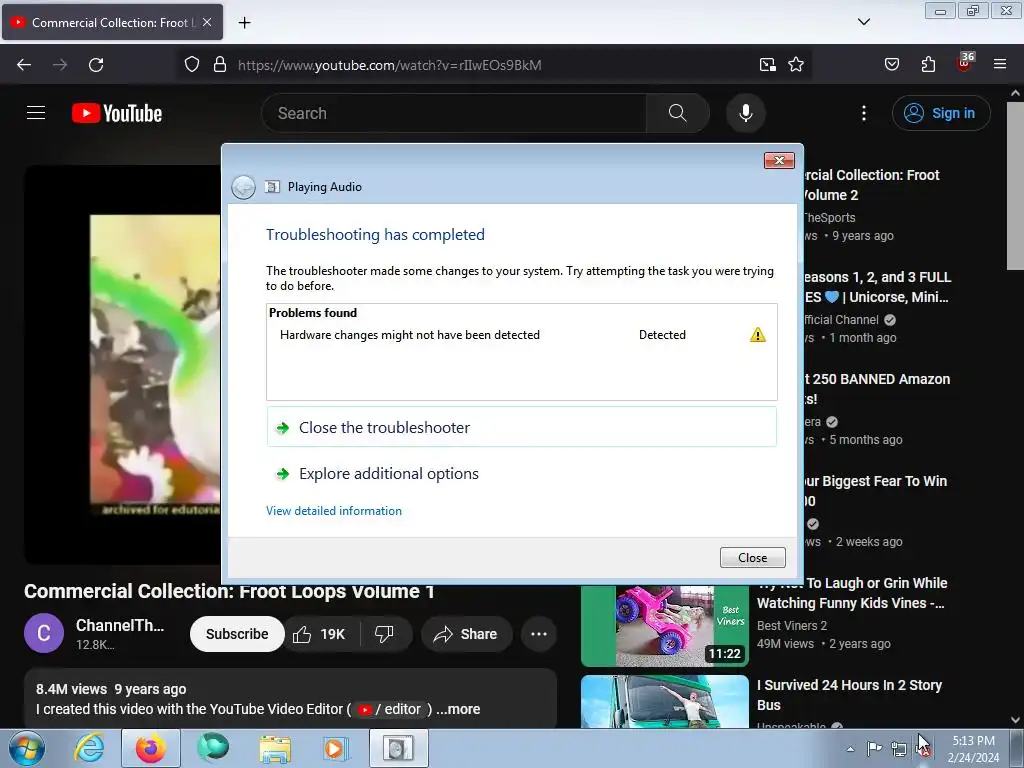Select the Commercial Collection: Froot tab

pyautogui.click(x=112, y=22)
